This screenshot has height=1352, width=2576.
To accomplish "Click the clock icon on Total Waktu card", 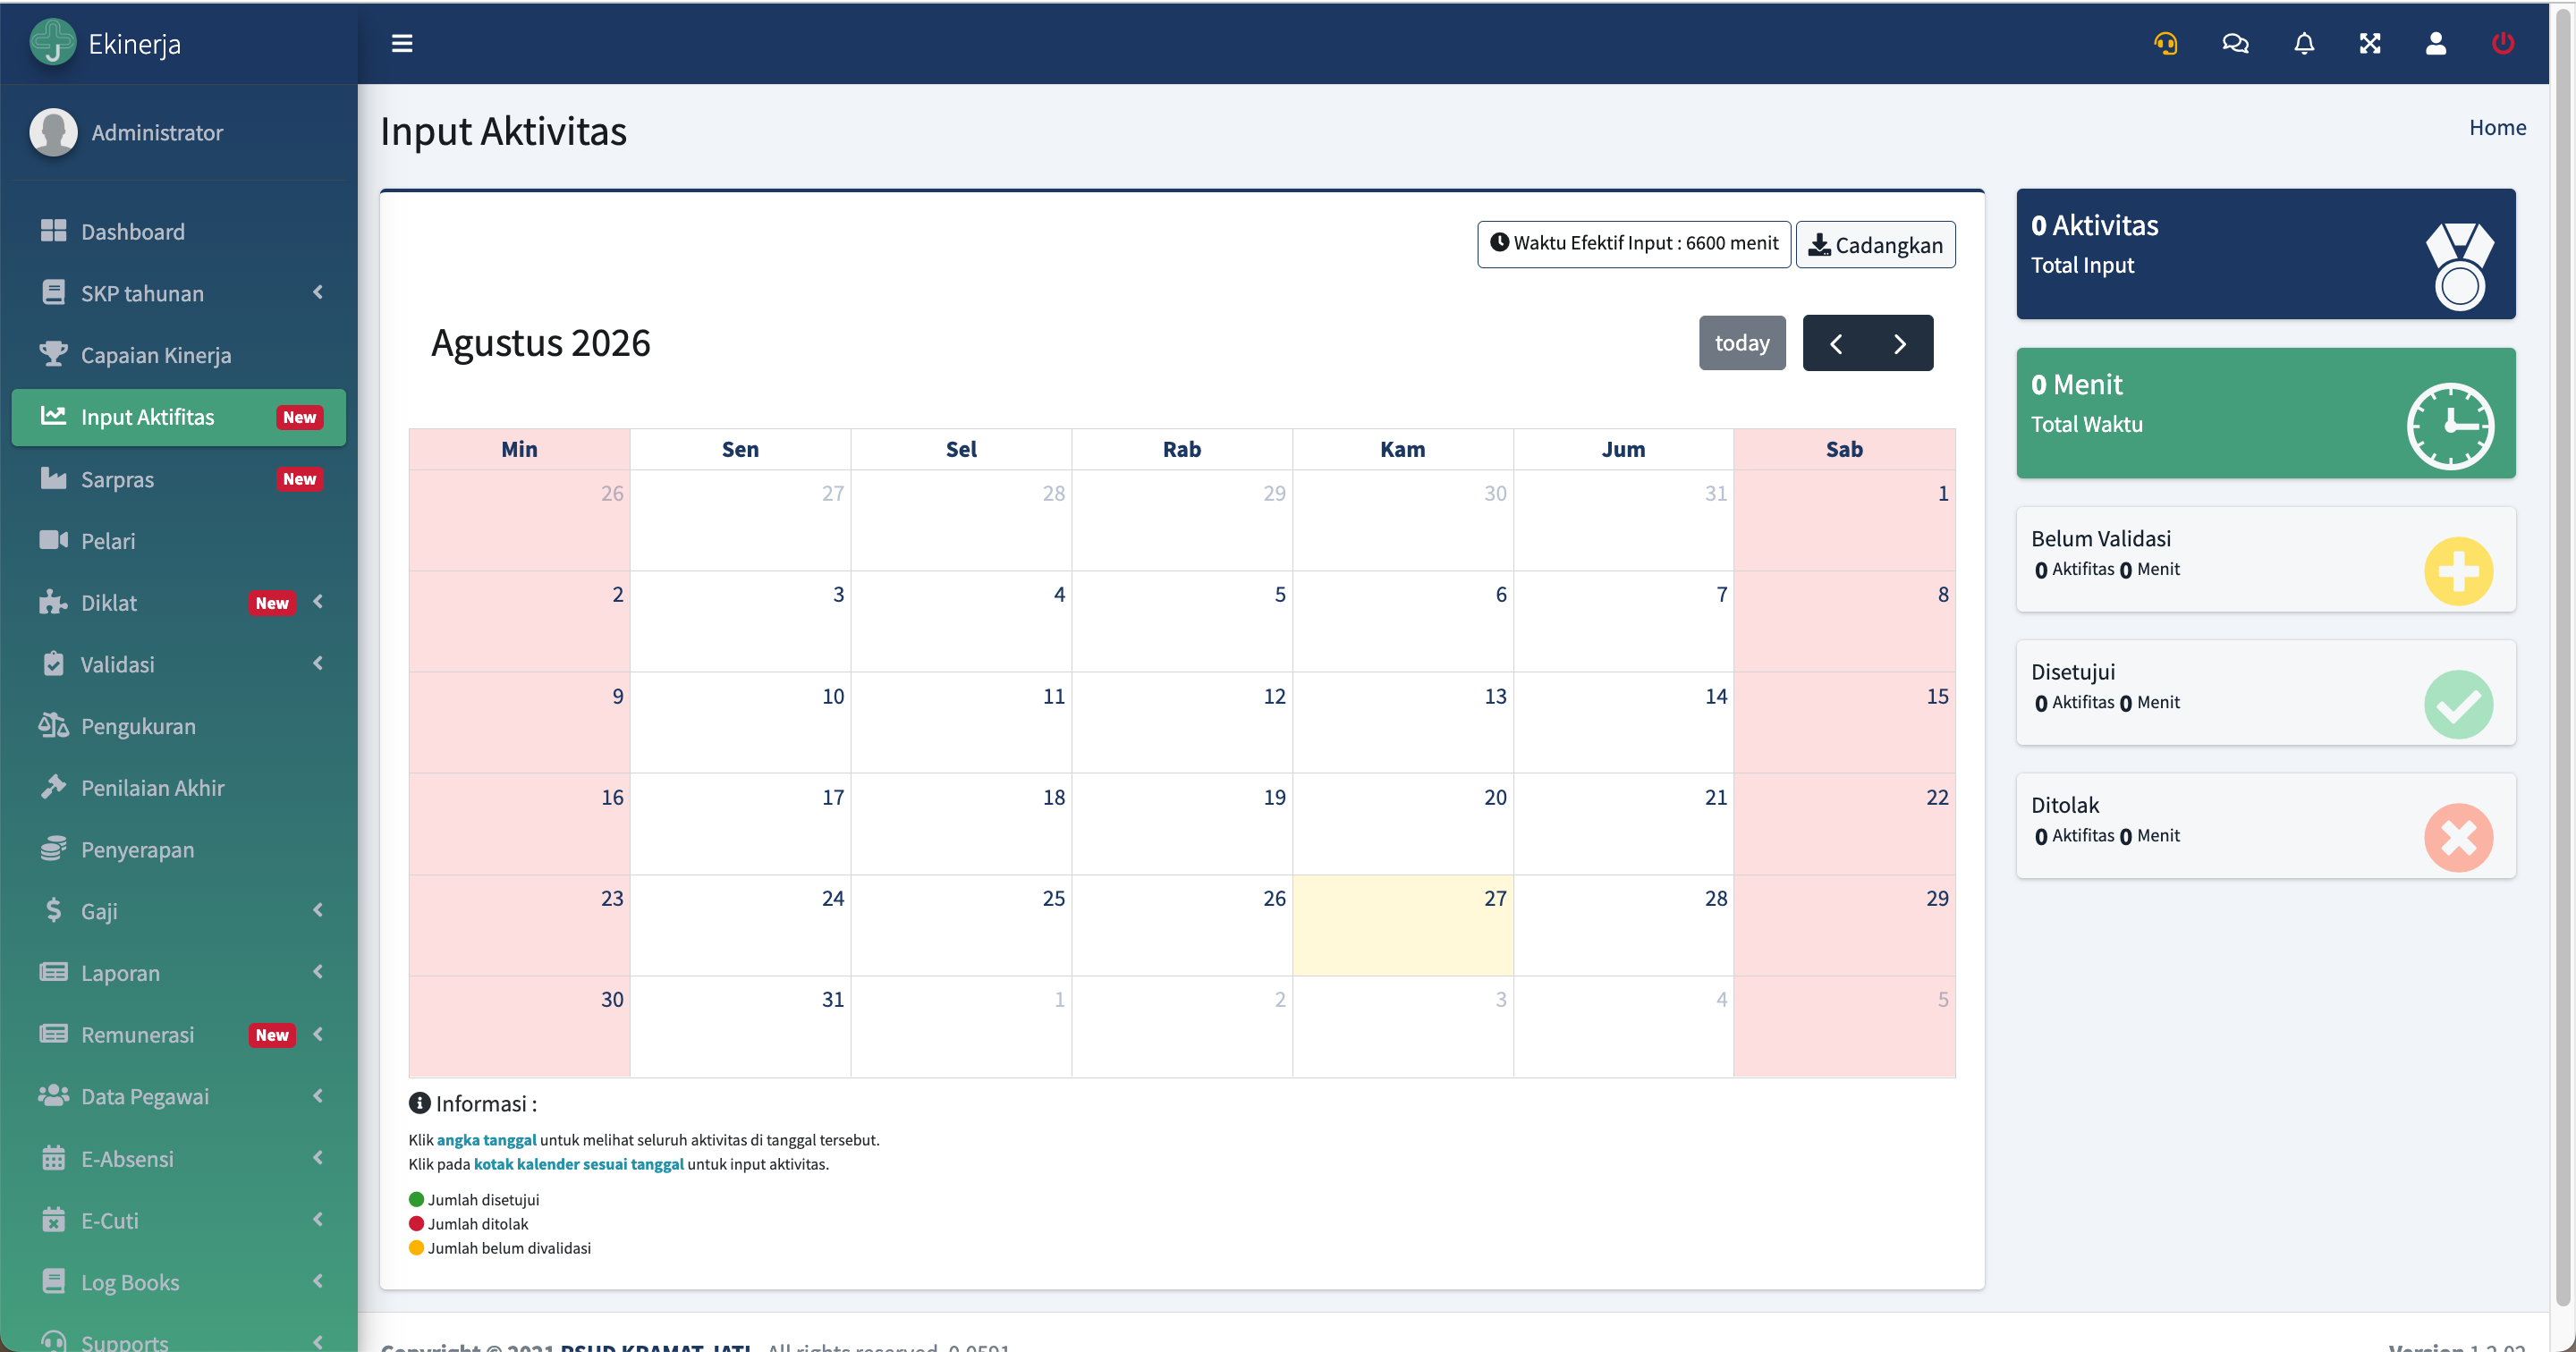I will [2450, 426].
